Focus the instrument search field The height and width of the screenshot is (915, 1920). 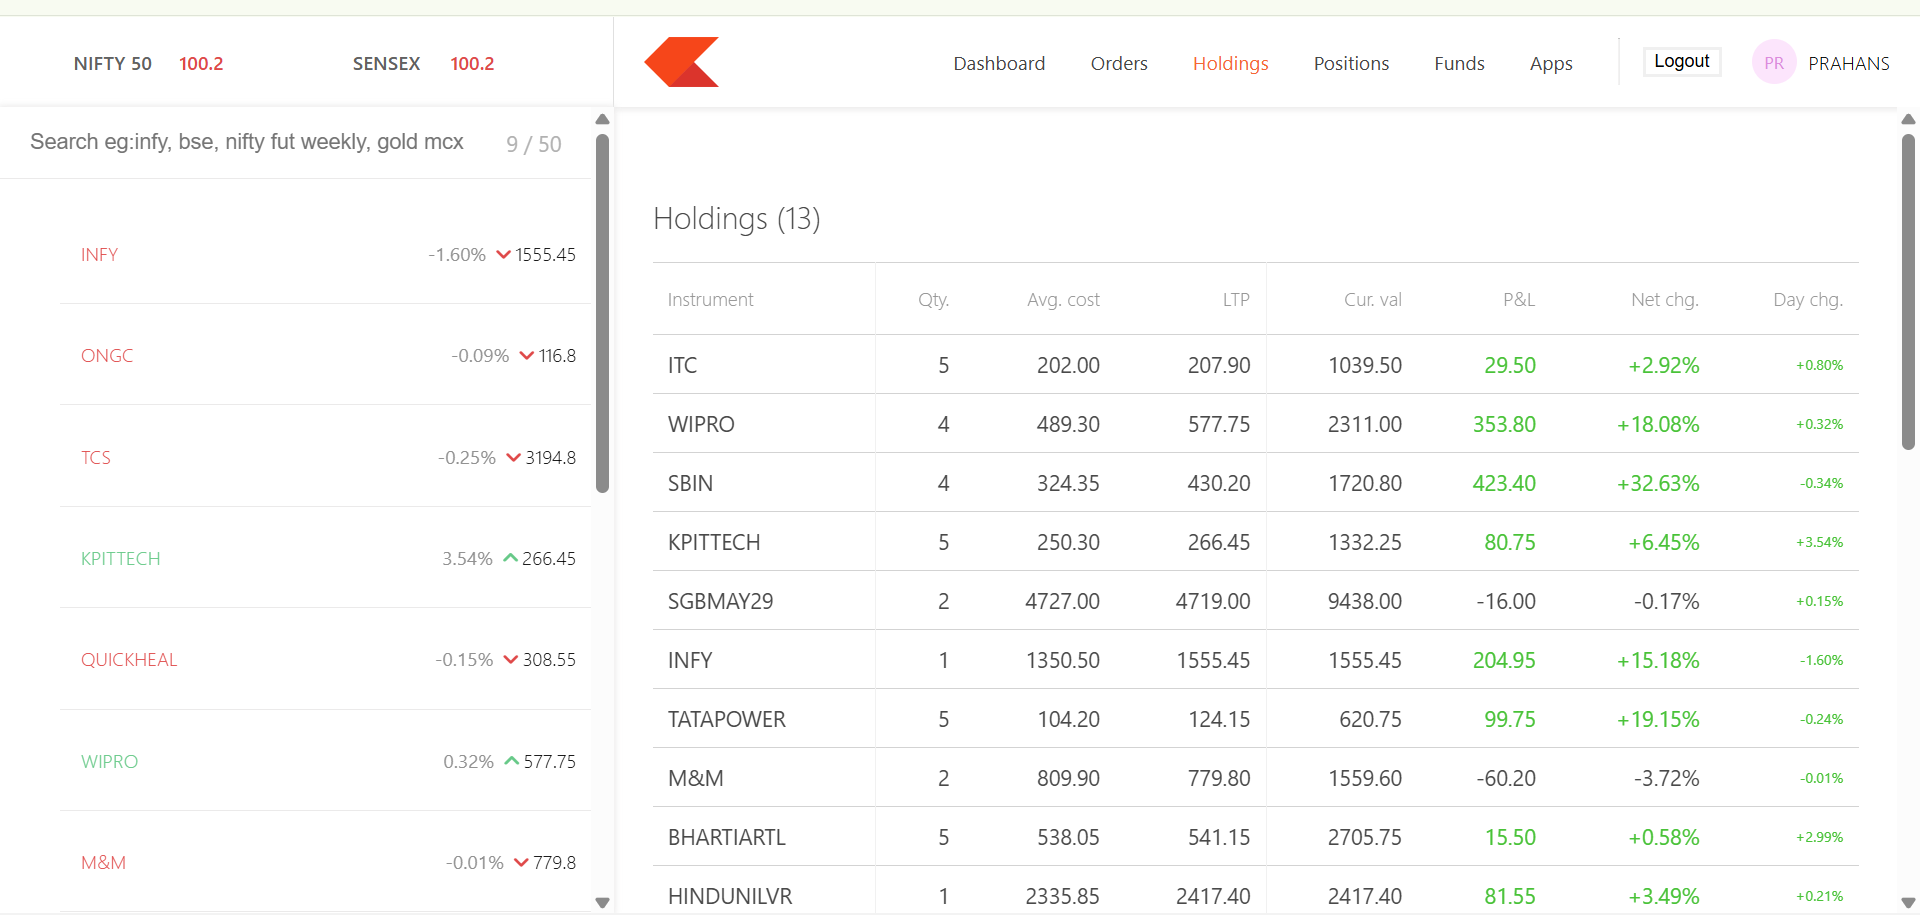pyautogui.click(x=260, y=142)
